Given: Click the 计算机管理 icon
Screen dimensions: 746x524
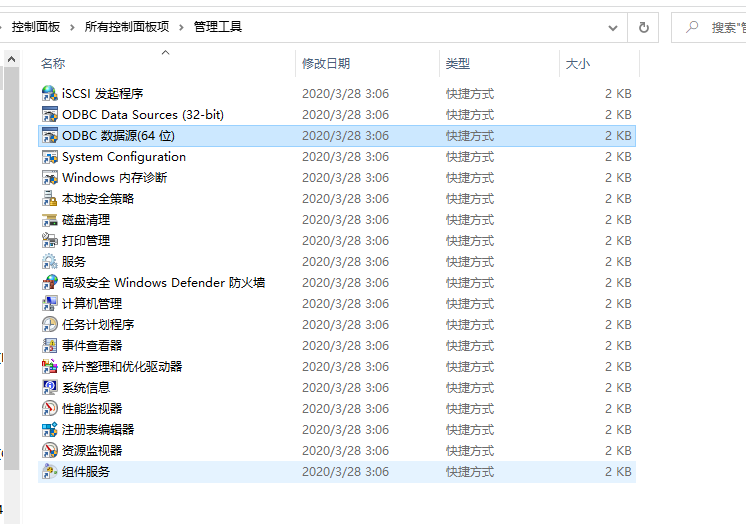Looking at the screenshot, I should 49,304.
